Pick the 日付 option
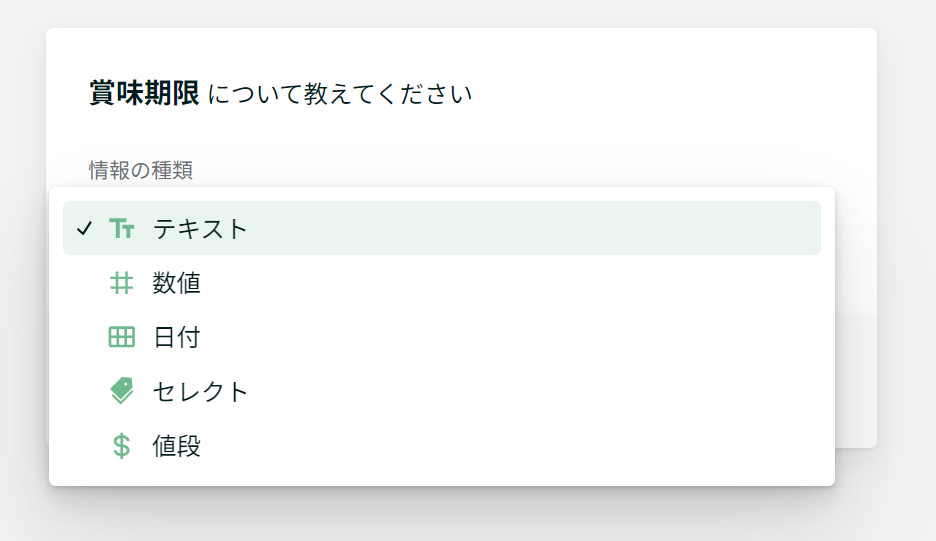Image resolution: width=936 pixels, height=541 pixels. point(177,337)
